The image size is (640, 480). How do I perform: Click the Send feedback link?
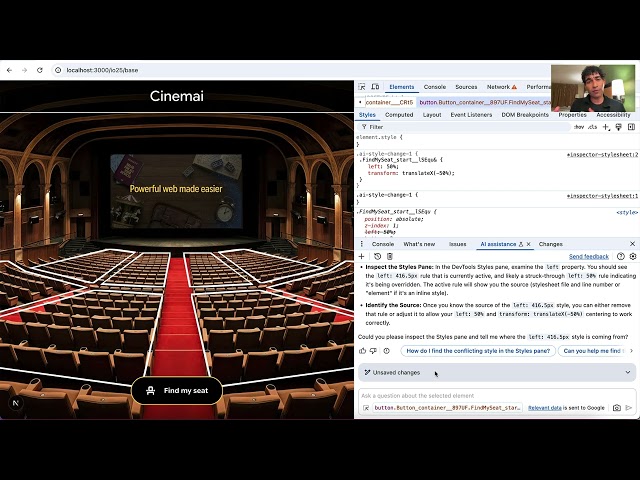(589, 256)
